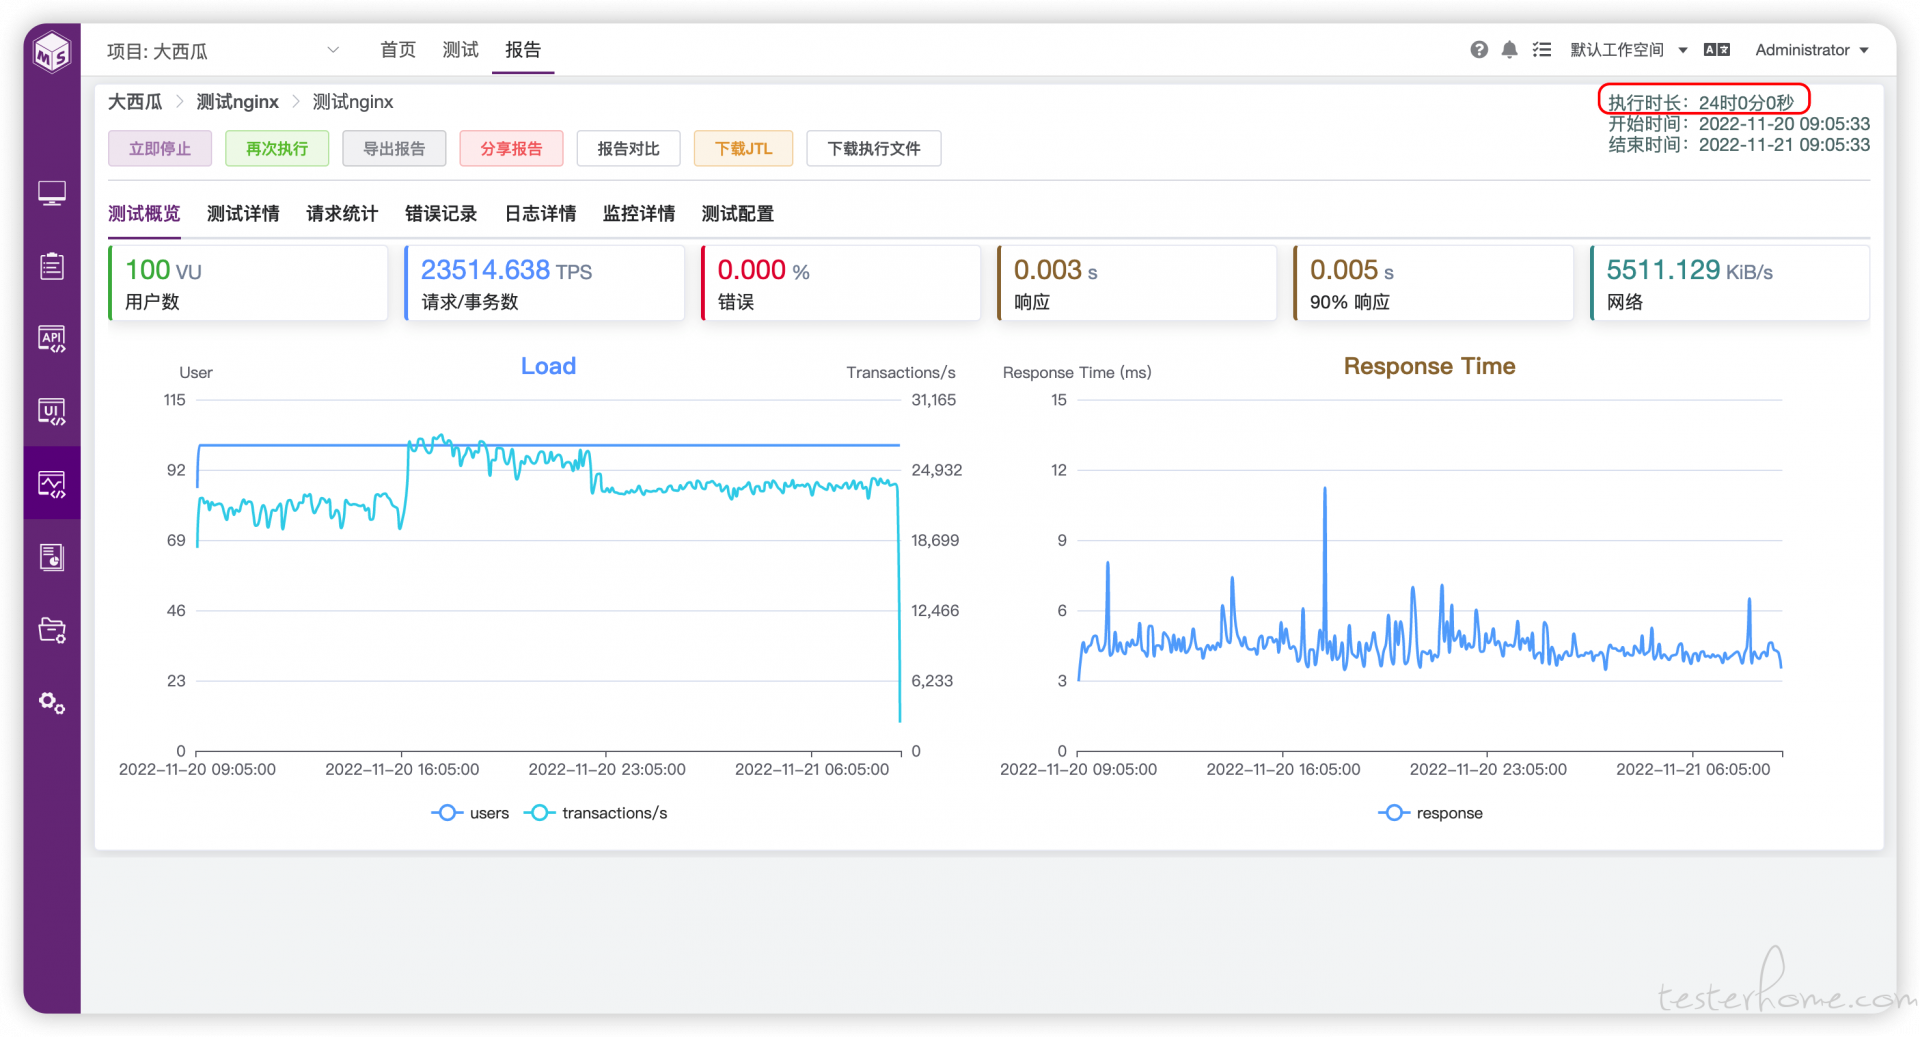1920x1037 pixels.
Task: Open the 大西瓜 breadcrumb link
Action: (135, 102)
